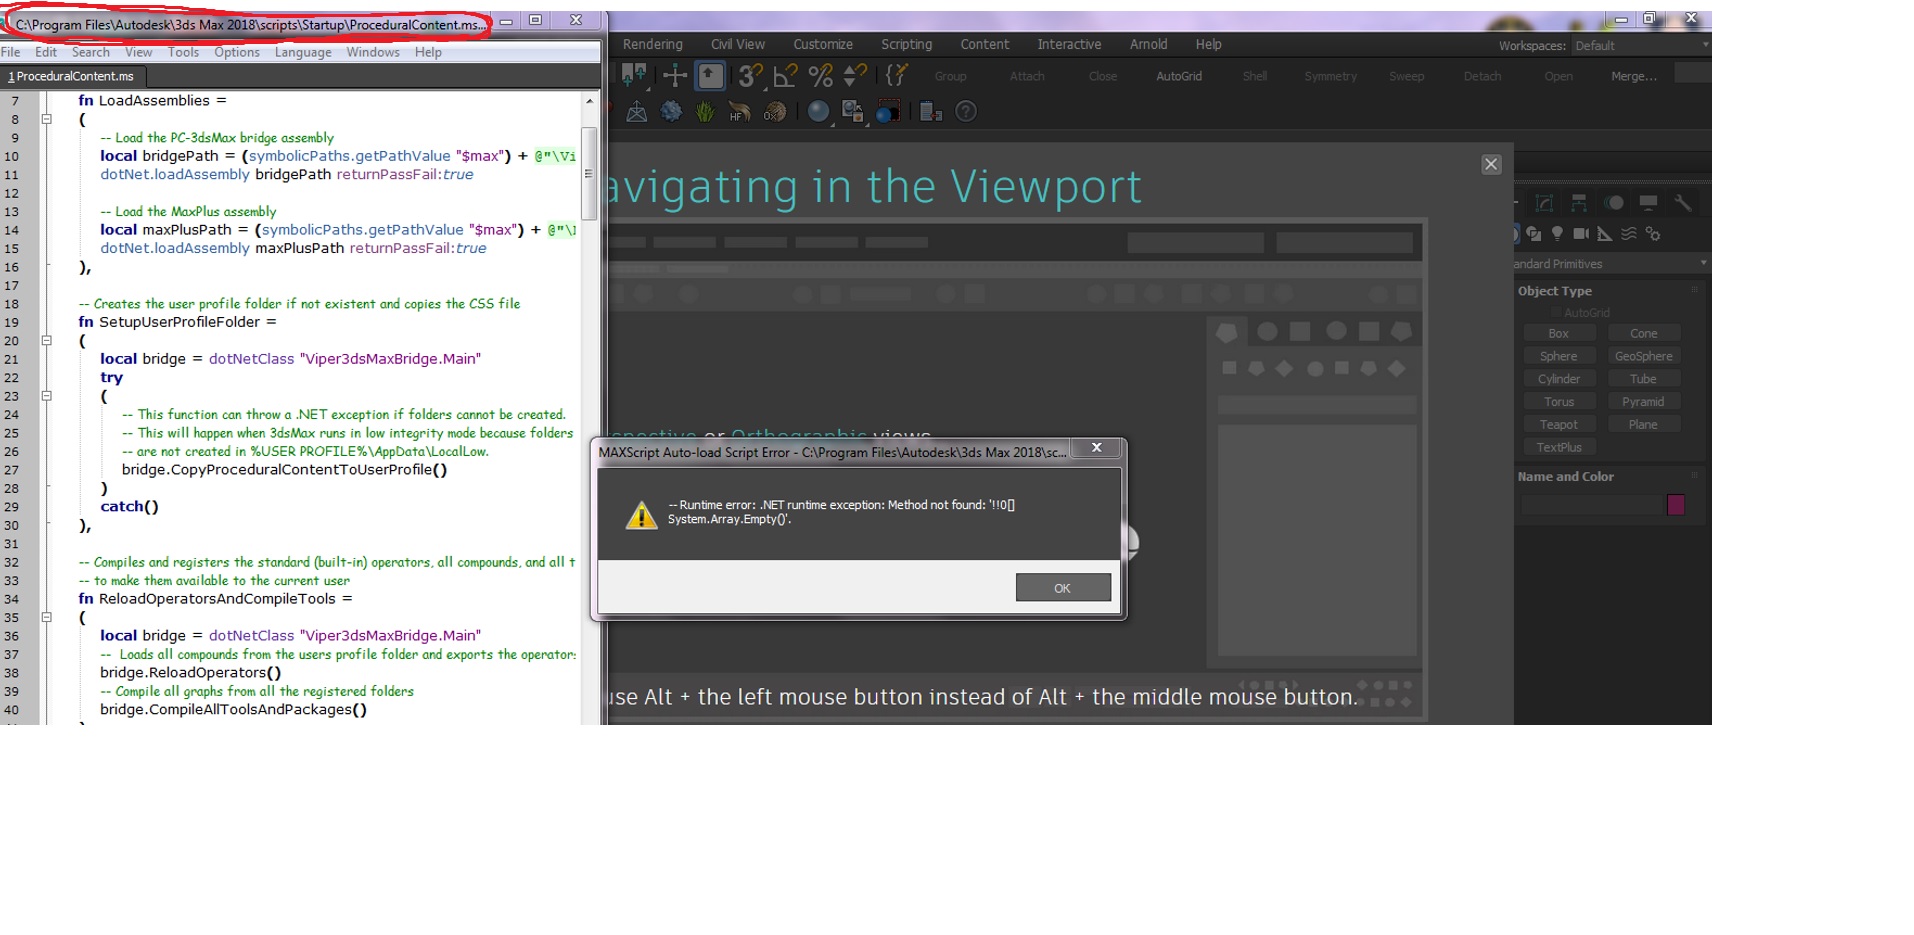
Task: Click the blue rock-like plugin icon
Action: tap(671, 112)
